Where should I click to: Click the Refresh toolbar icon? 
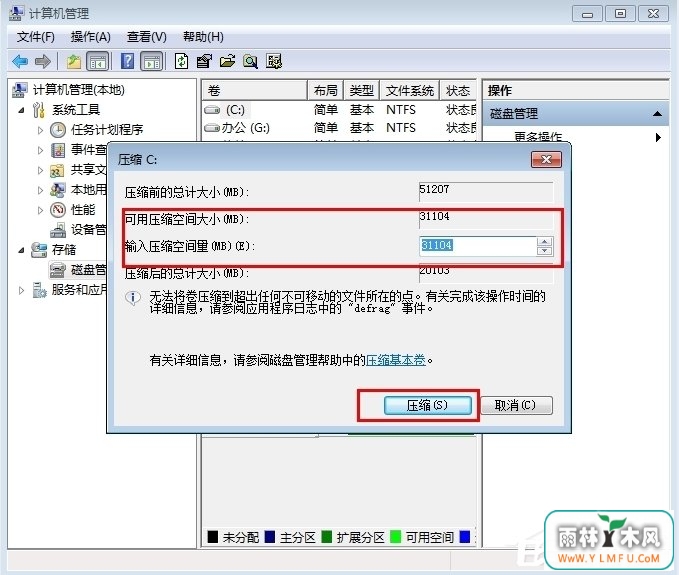coord(181,61)
